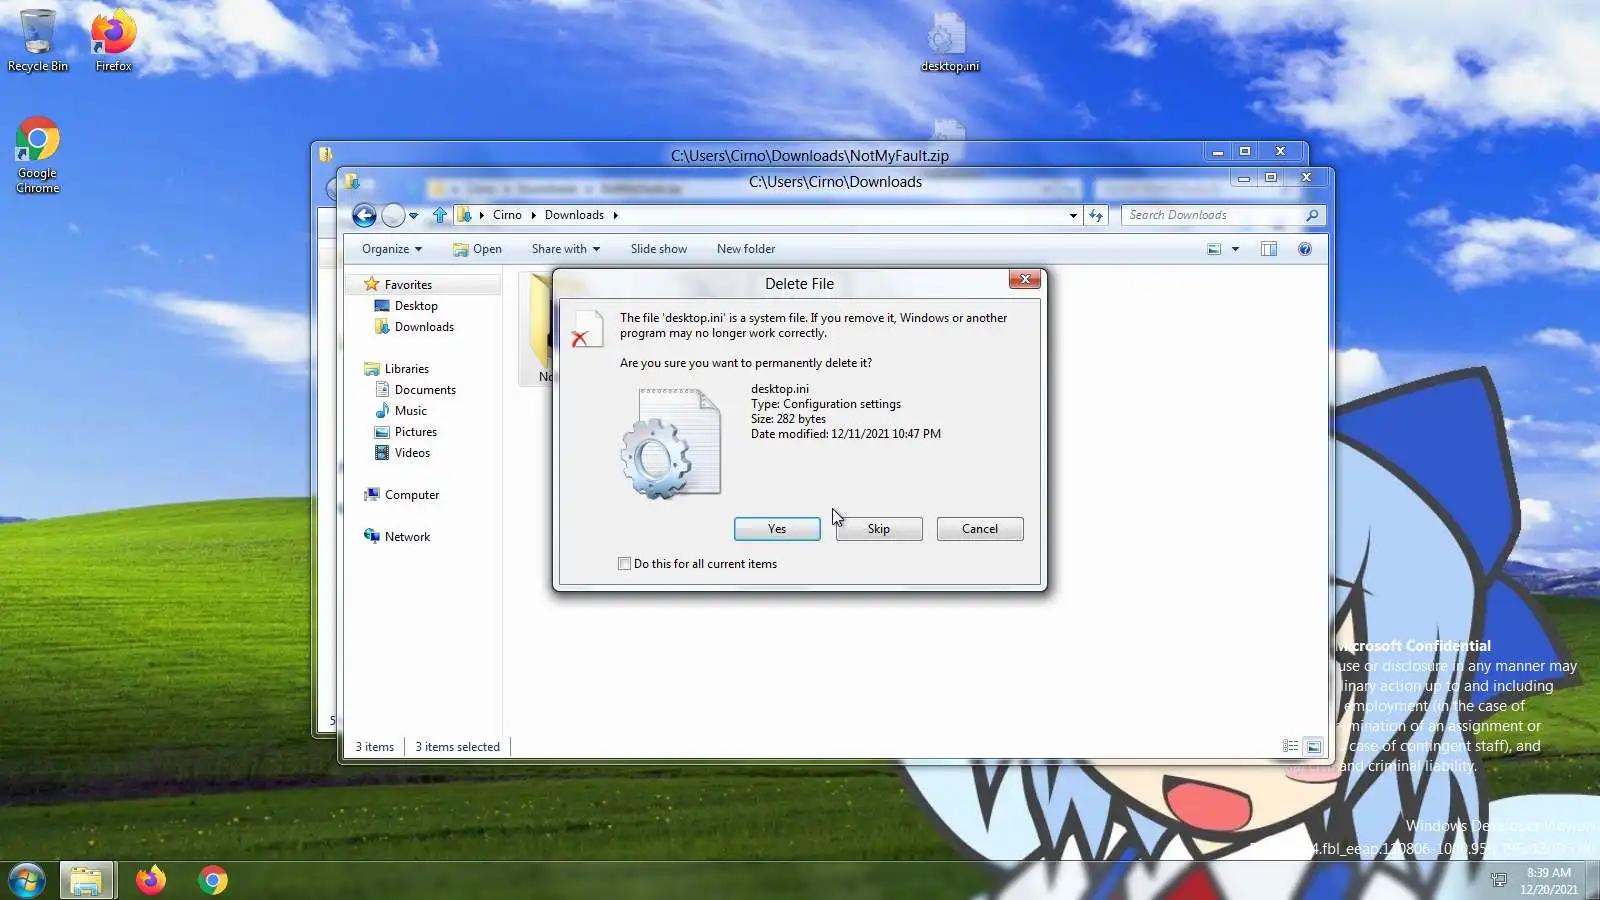Click the Cirno breadcrumb in address bar

[507, 215]
